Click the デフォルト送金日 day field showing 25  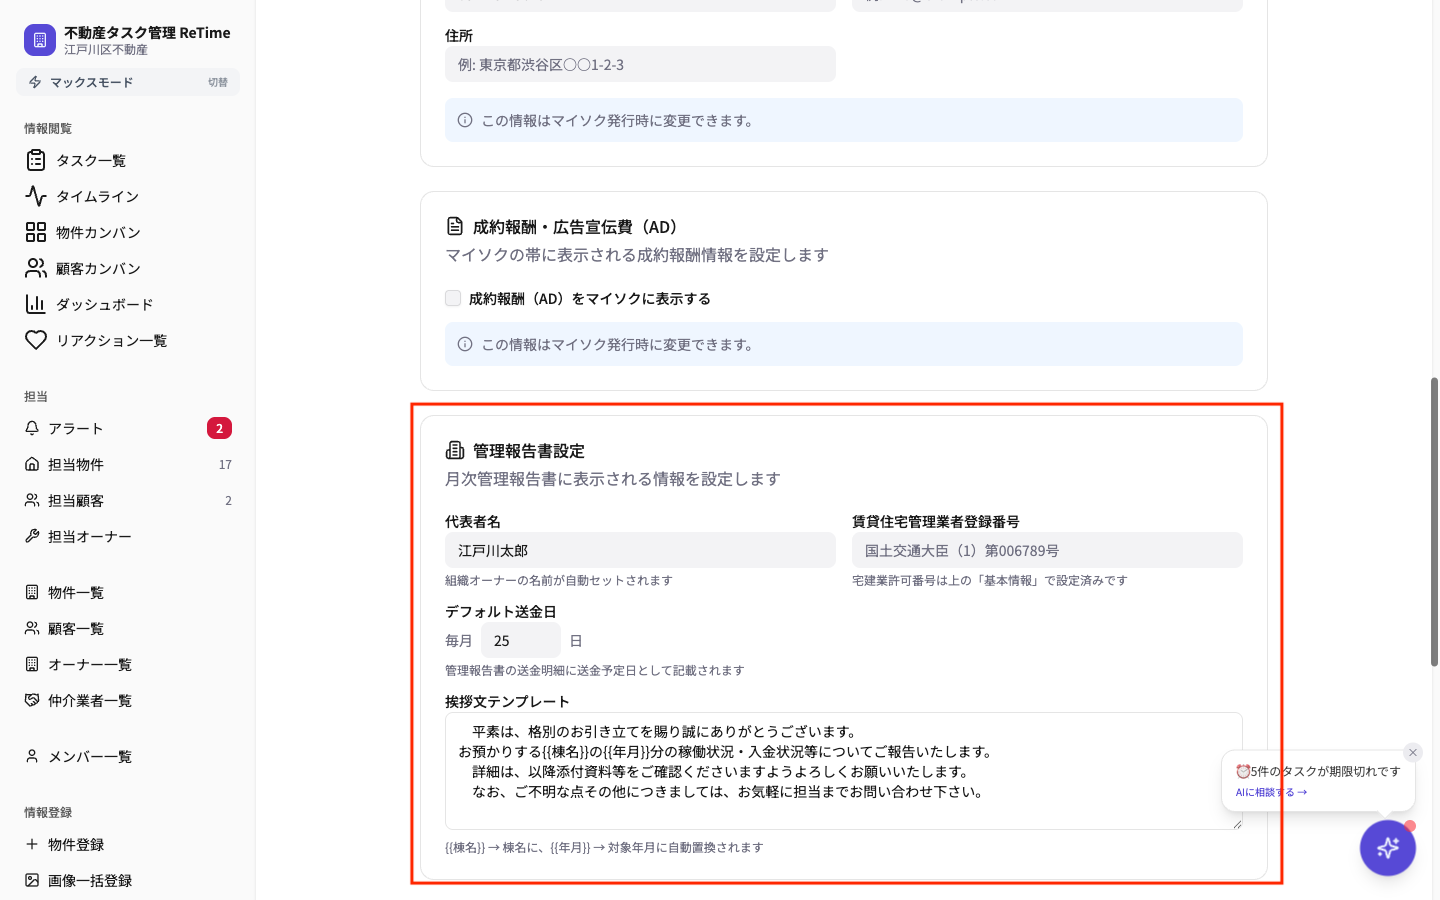521,640
